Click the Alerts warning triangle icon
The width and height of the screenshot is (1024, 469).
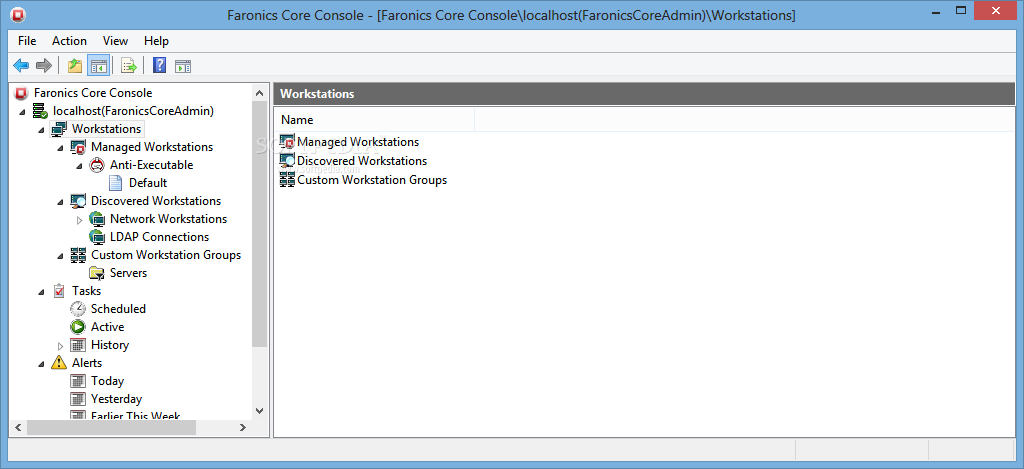59,363
